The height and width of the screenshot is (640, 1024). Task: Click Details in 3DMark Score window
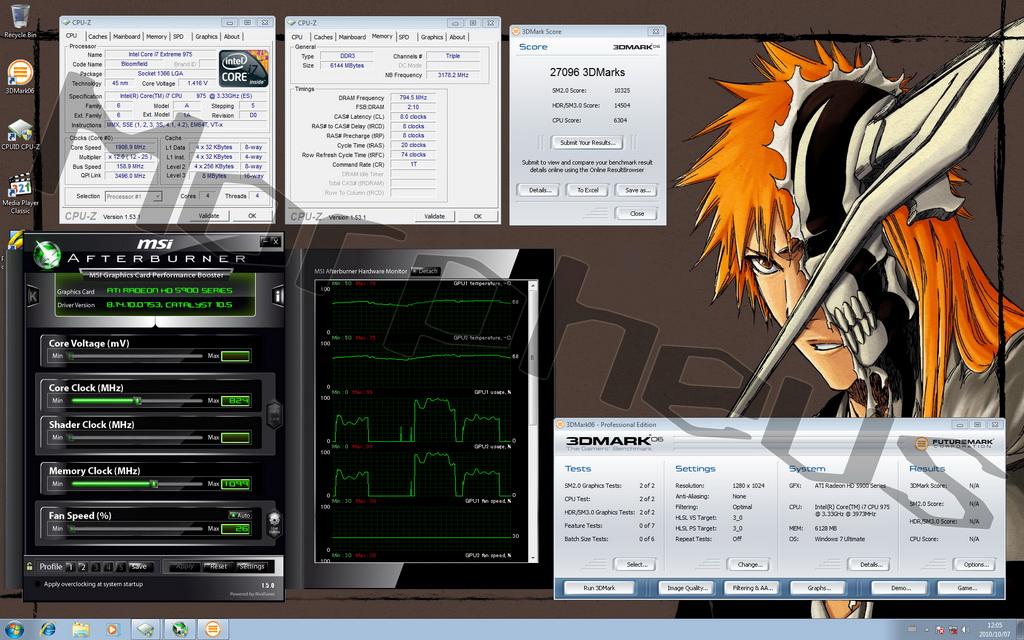[x=539, y=190]
